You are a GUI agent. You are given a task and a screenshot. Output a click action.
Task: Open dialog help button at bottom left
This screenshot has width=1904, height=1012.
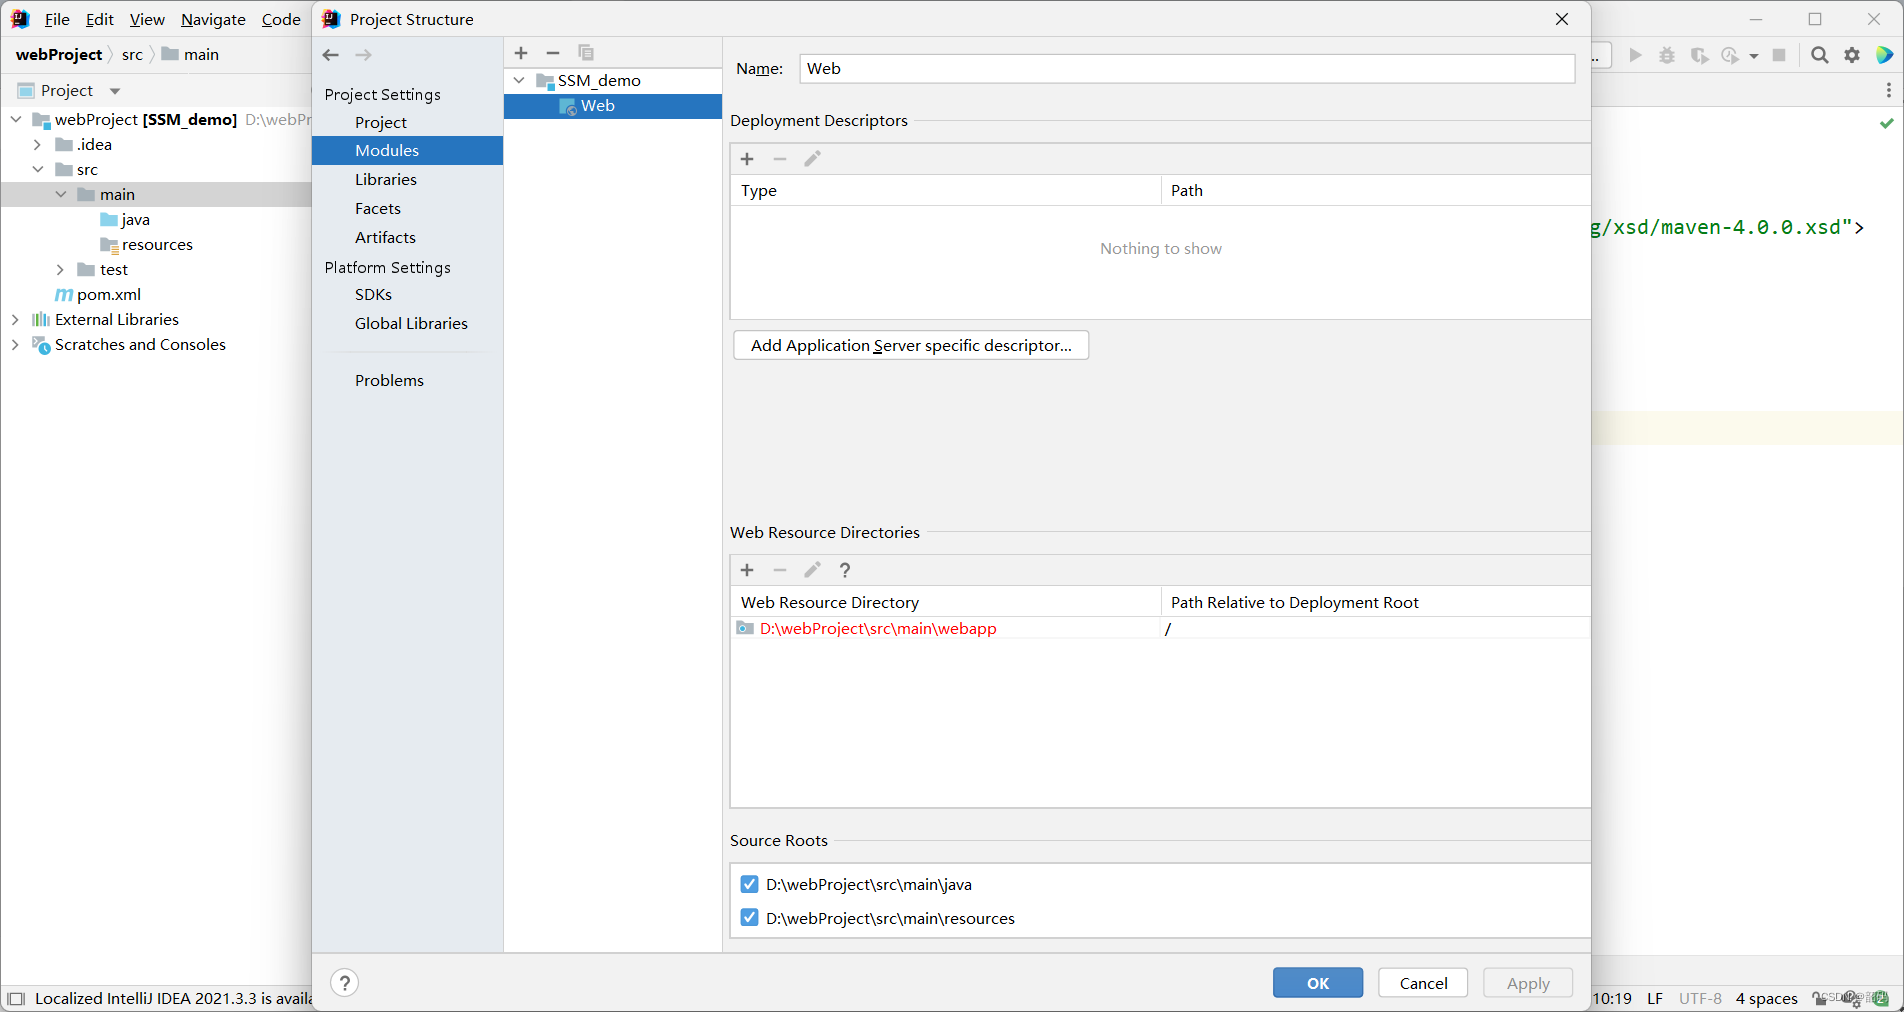click(x=344, y=983)
